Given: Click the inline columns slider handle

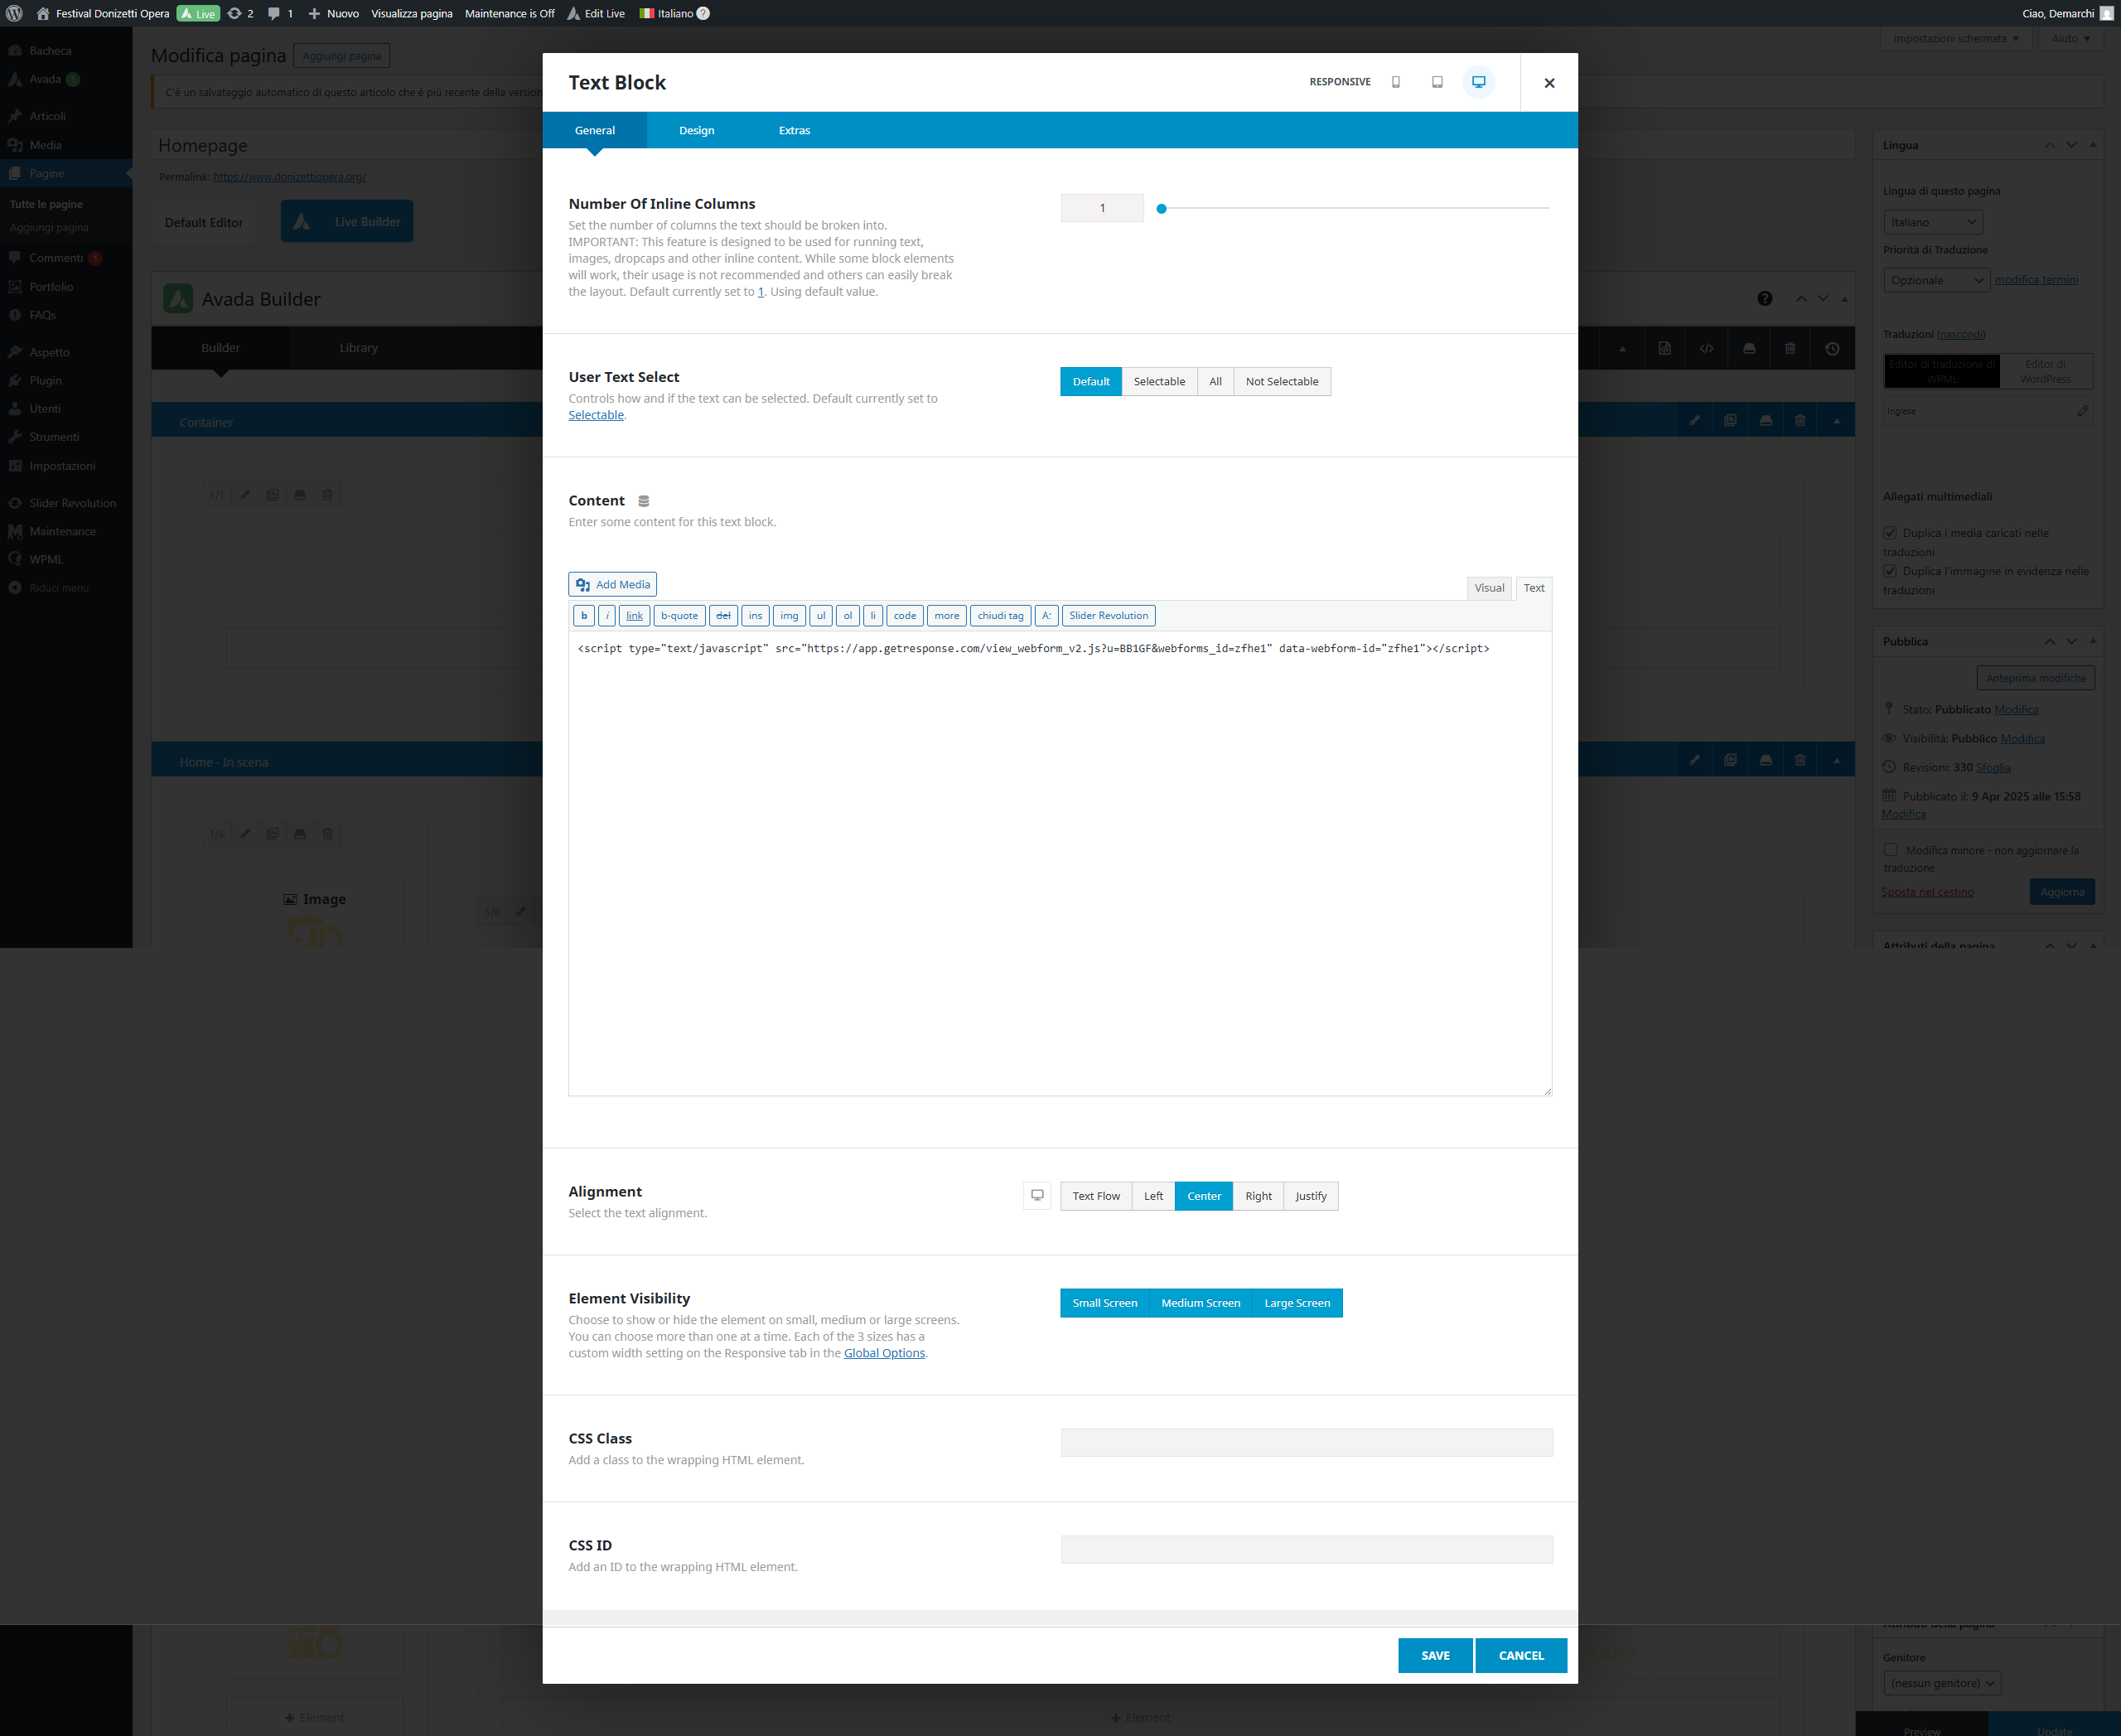Looking at the screenshot, I should tap(1161, 209).
